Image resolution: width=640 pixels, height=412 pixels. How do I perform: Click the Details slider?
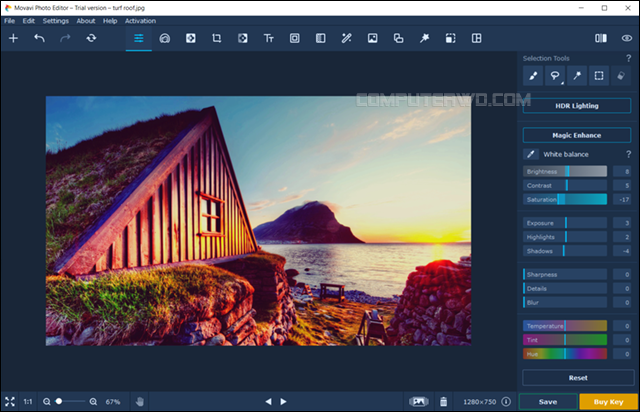(565, 289)
